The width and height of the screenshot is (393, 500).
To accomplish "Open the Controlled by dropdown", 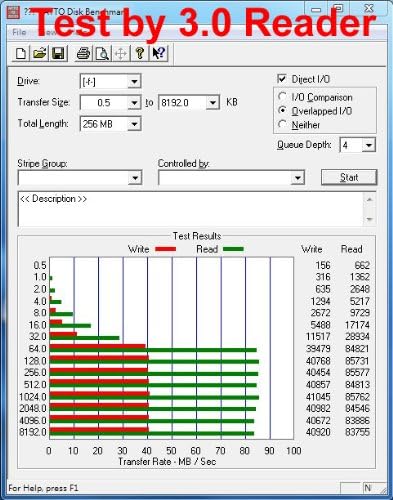I will [x=298, y=178].
